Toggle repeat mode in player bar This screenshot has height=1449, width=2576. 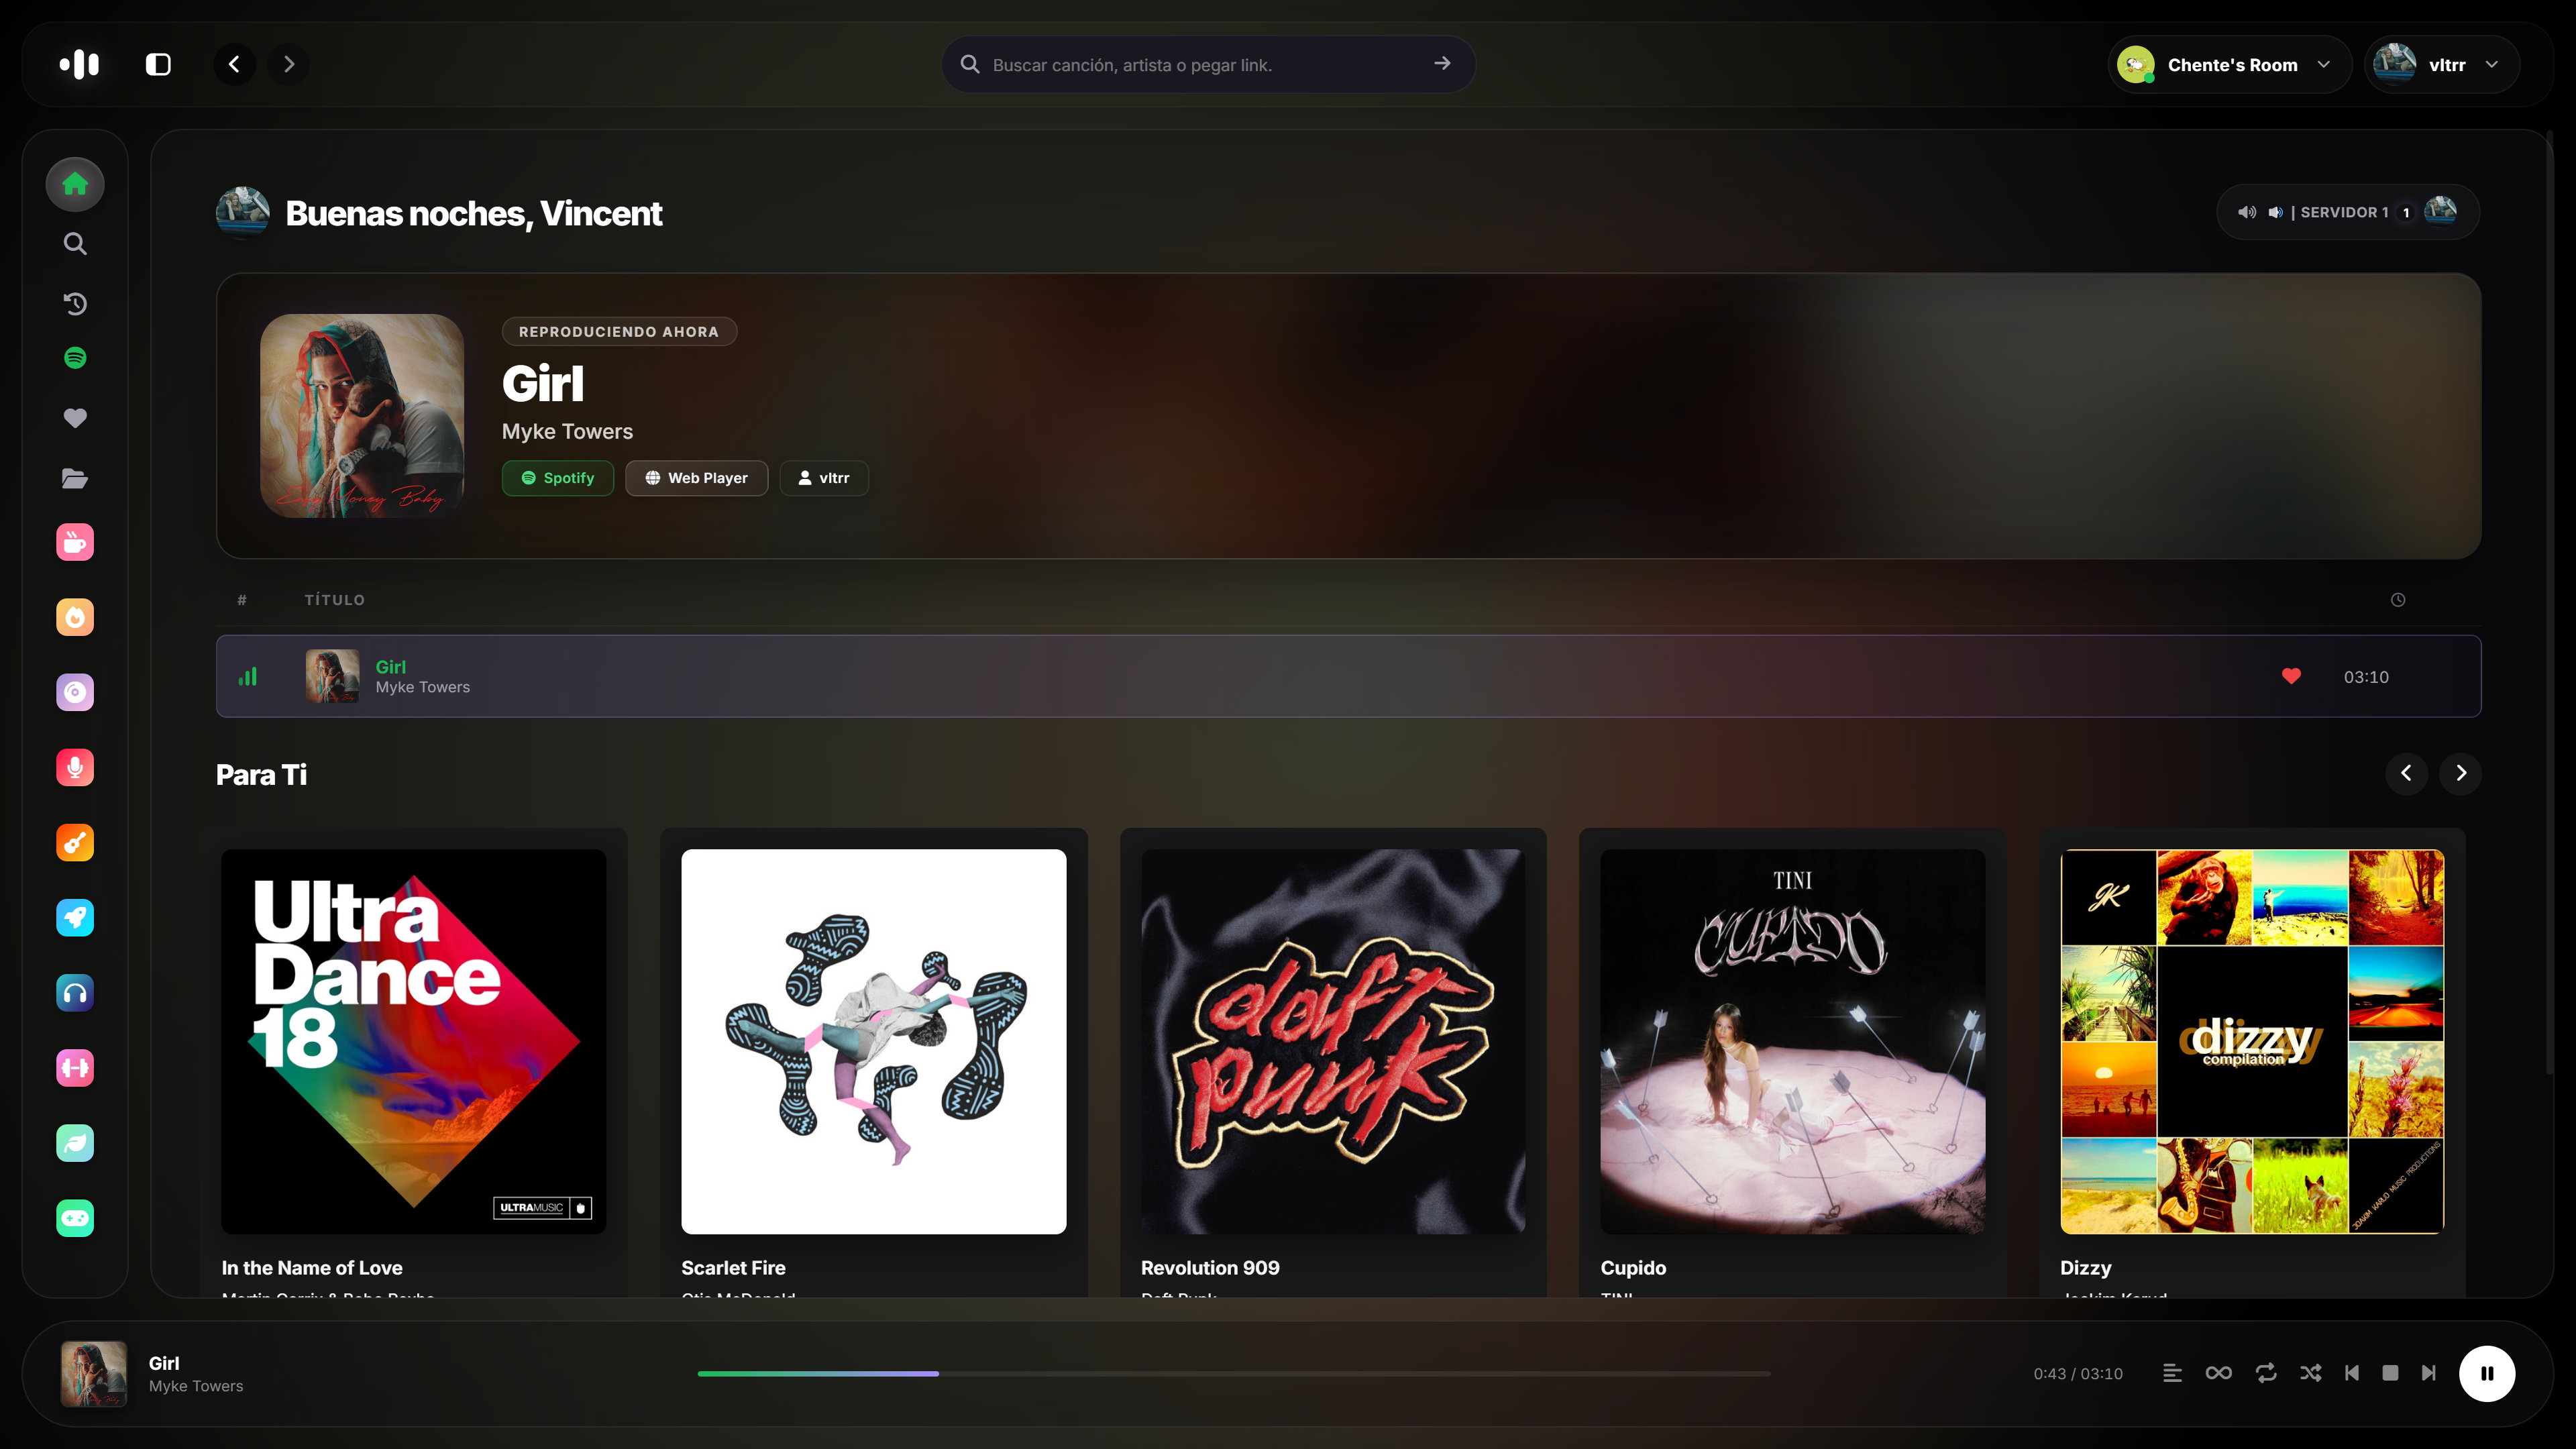click(x=2266, y=1373)
